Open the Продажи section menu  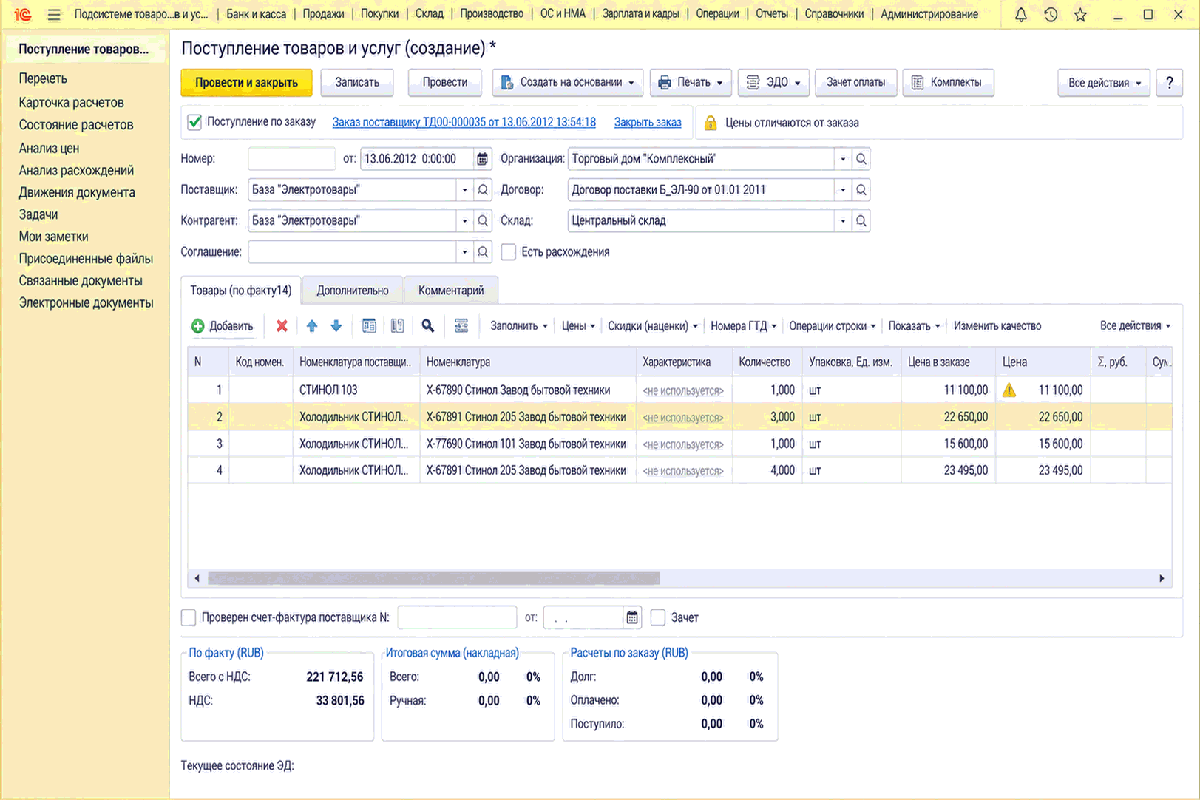[x=324, y=15]
